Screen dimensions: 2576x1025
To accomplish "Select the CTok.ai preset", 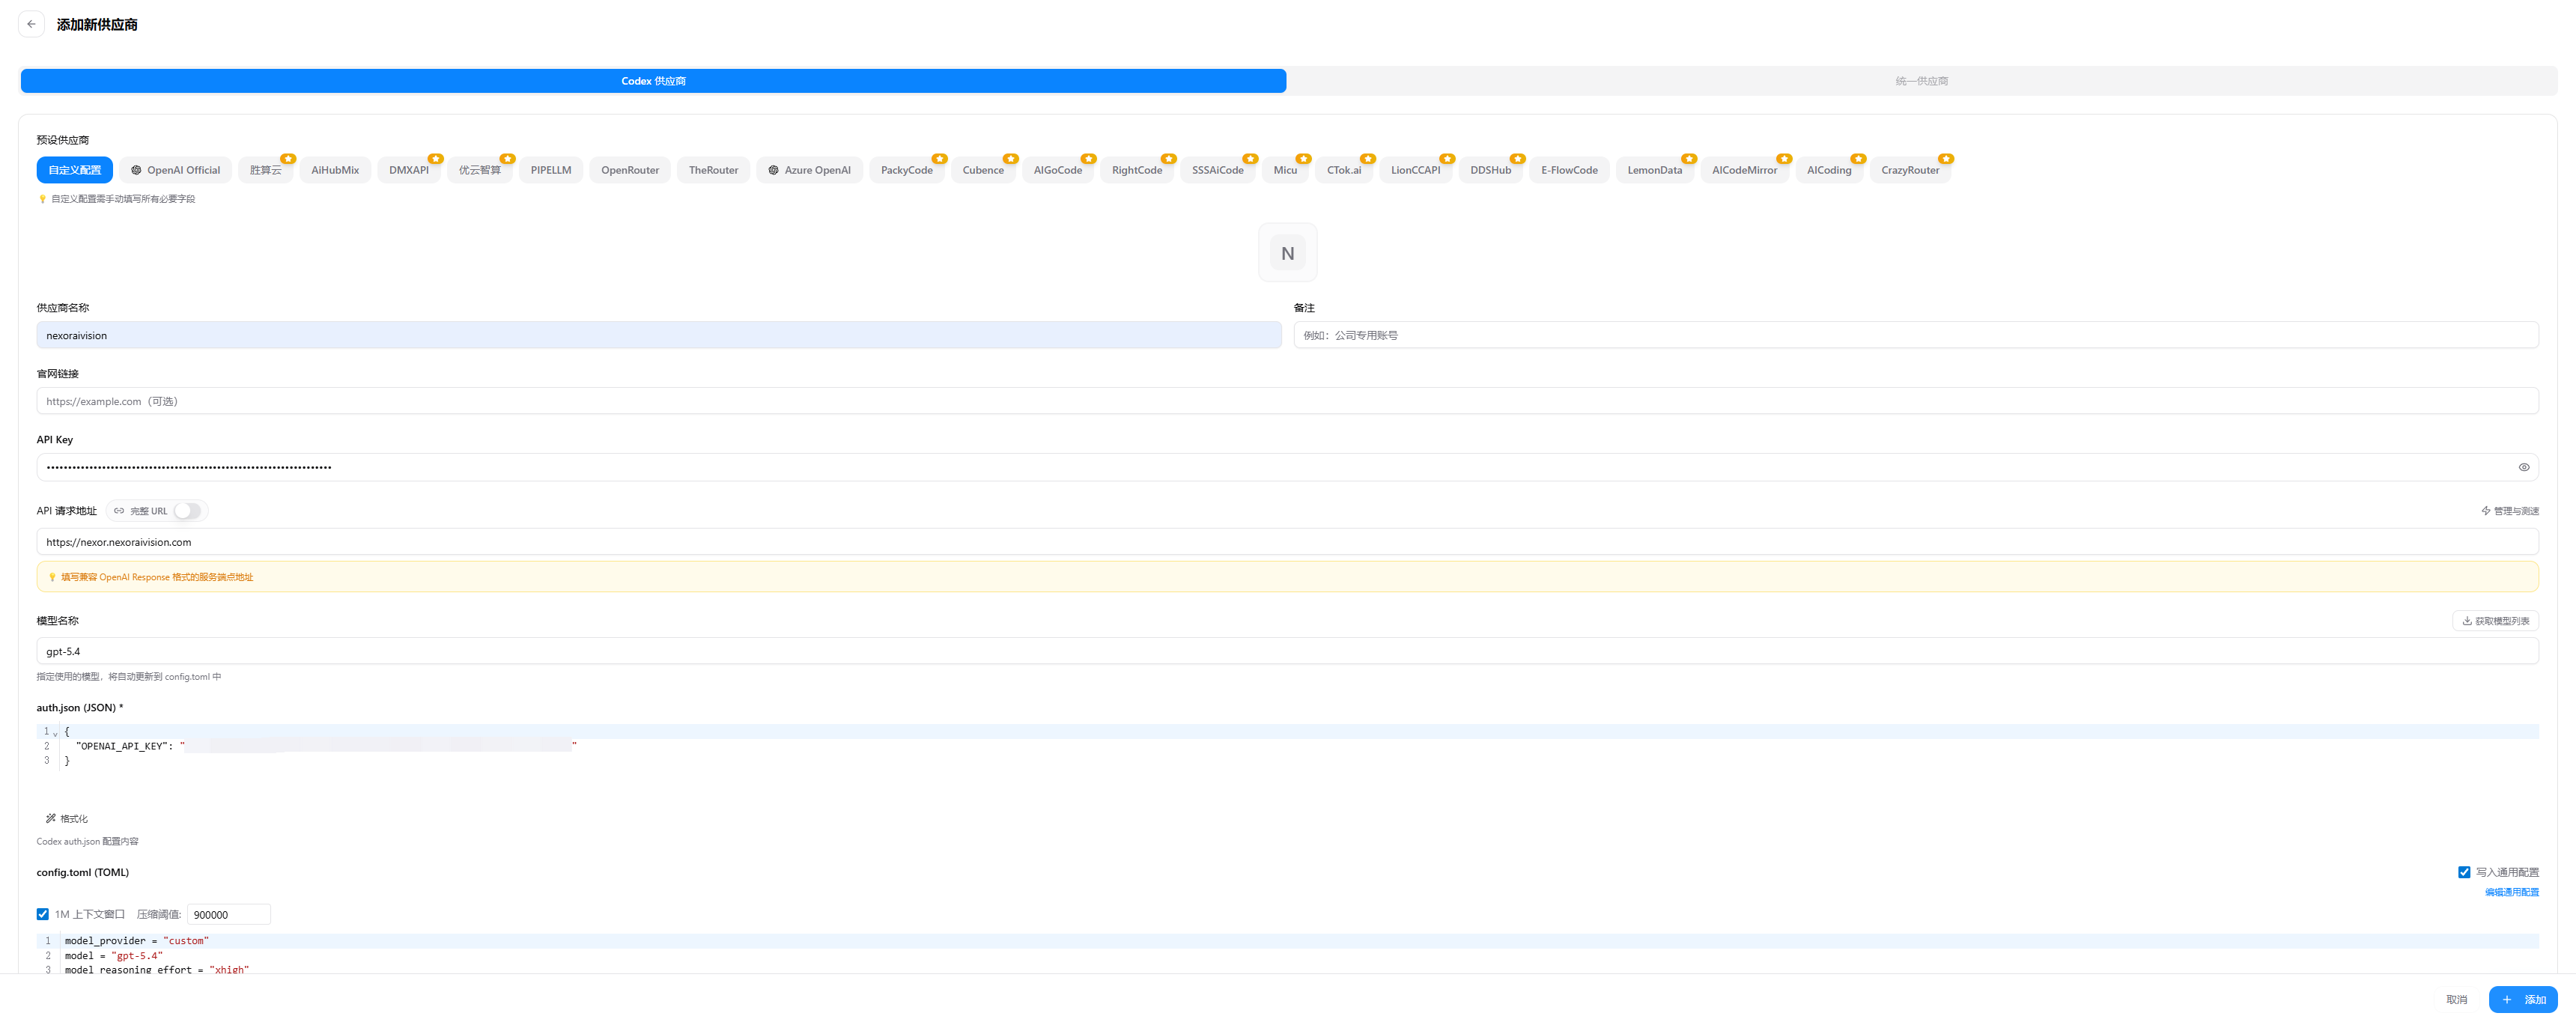I will pos(1344,170).
